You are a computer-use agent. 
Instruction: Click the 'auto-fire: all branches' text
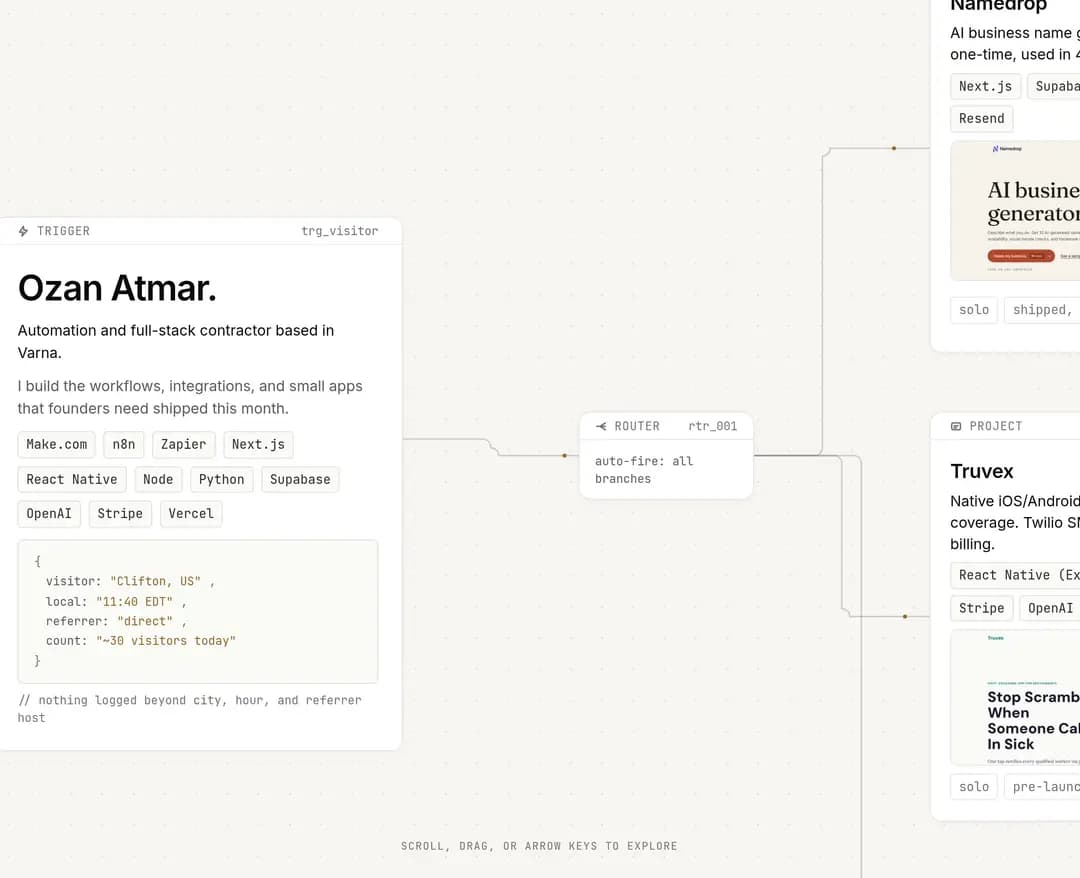(644, 470)
